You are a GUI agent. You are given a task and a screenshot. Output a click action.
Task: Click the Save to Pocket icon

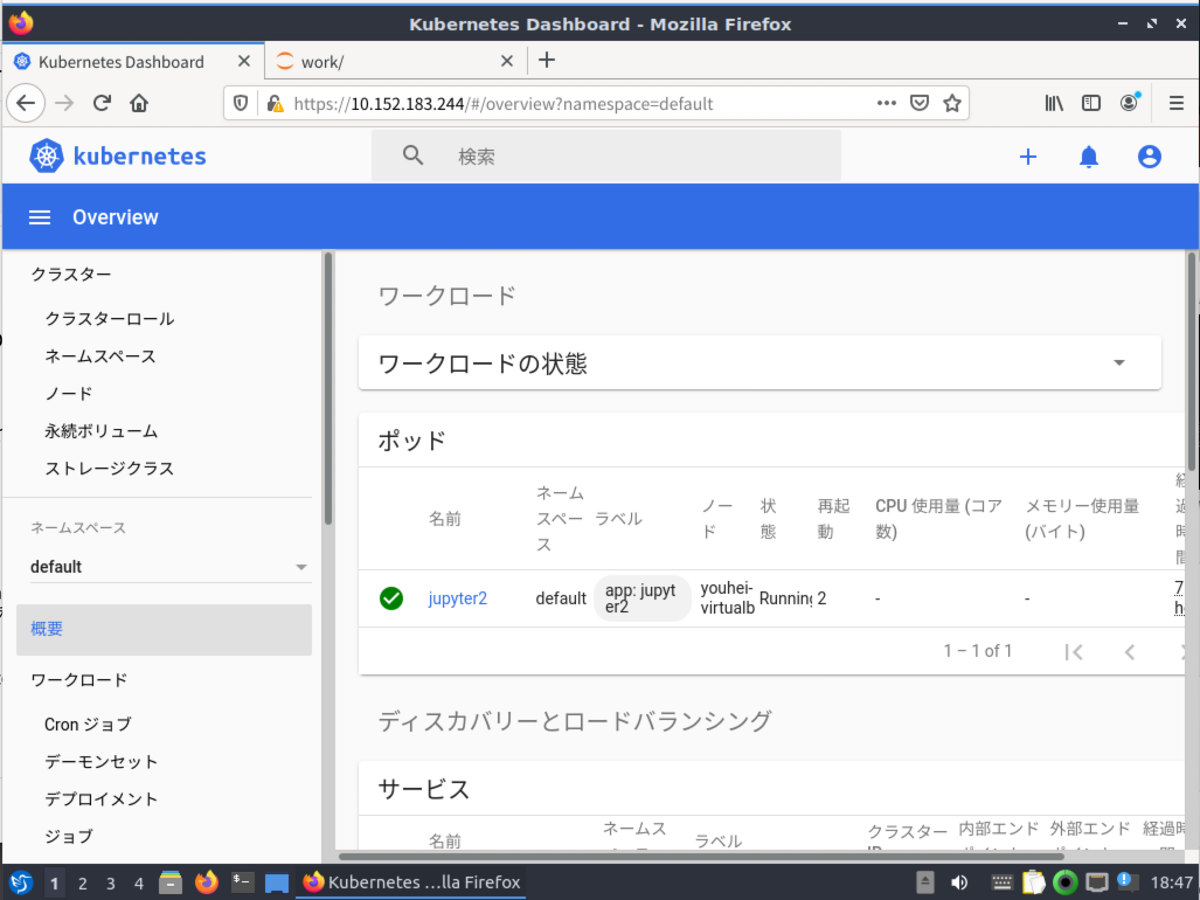pos(920,103)
